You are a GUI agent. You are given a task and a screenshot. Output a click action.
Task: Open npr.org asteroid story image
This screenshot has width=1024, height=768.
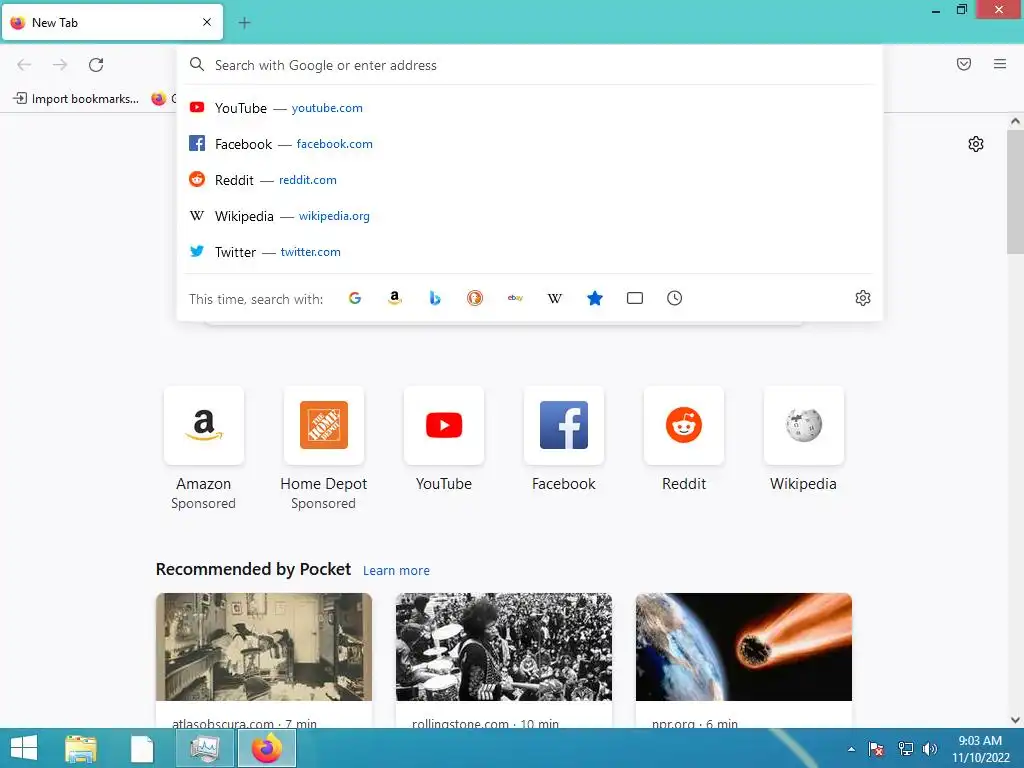point(744,647)
